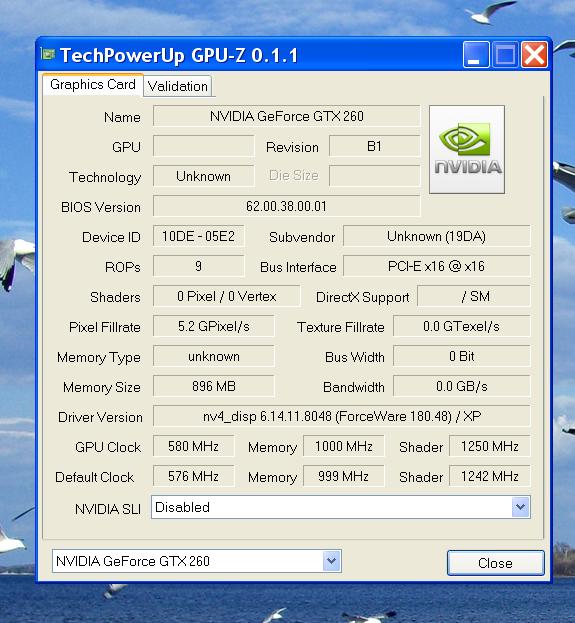Click the Name label

(x=122, y=117)
